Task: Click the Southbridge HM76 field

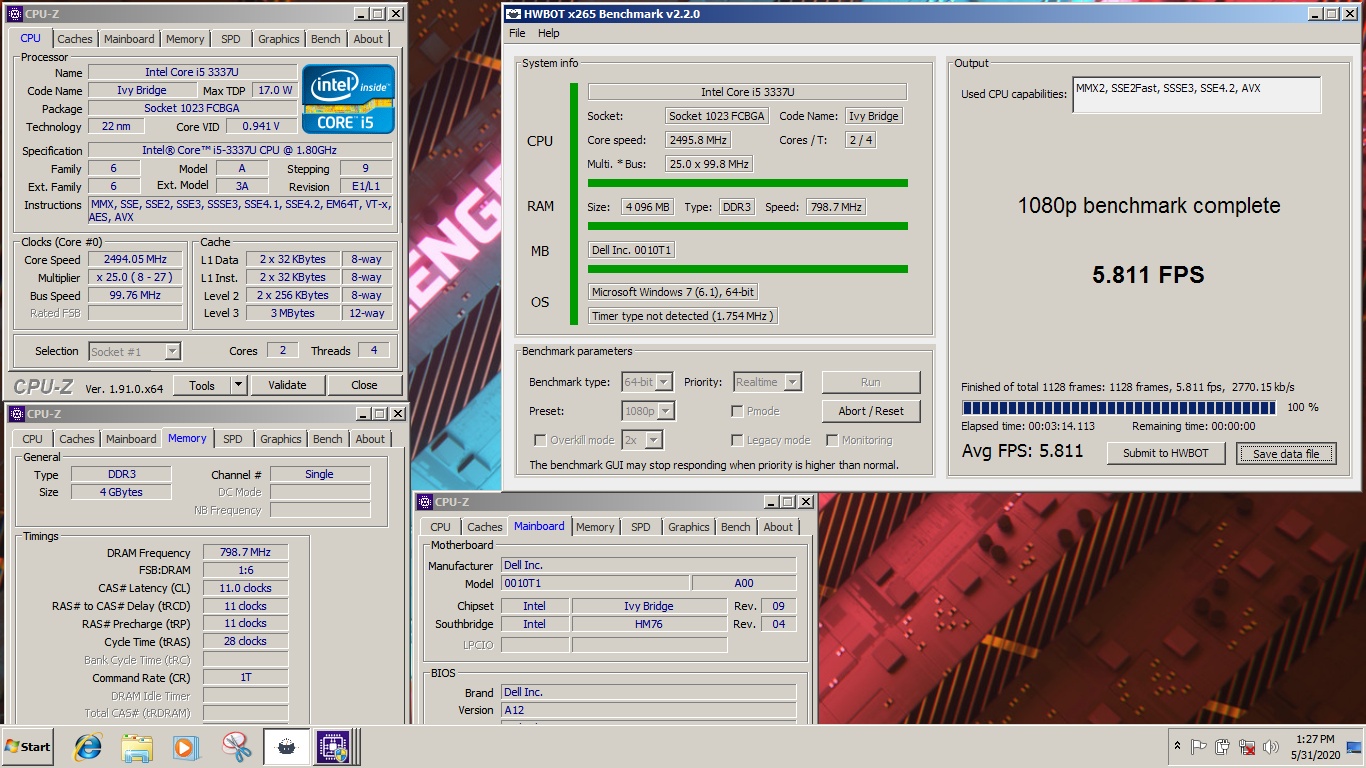Action: coord(649,624)
